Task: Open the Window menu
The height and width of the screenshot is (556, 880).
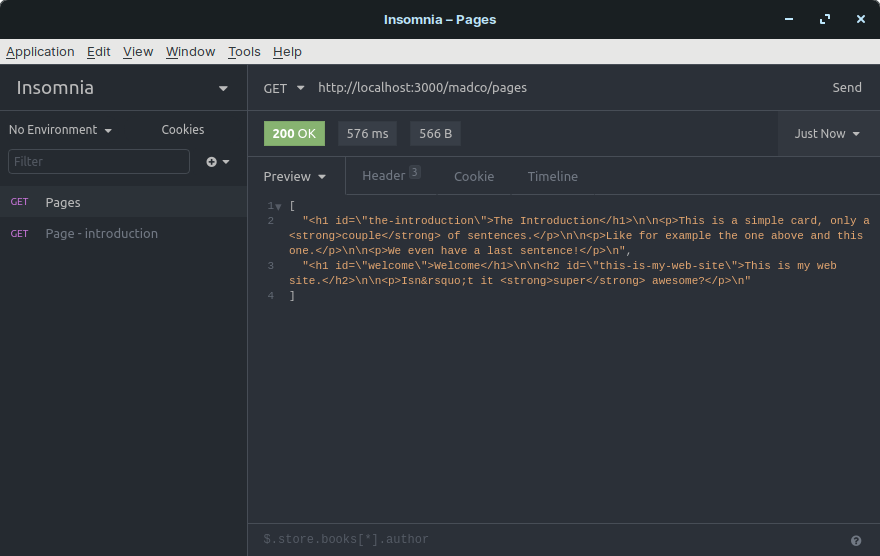Action: pos(190,52)
